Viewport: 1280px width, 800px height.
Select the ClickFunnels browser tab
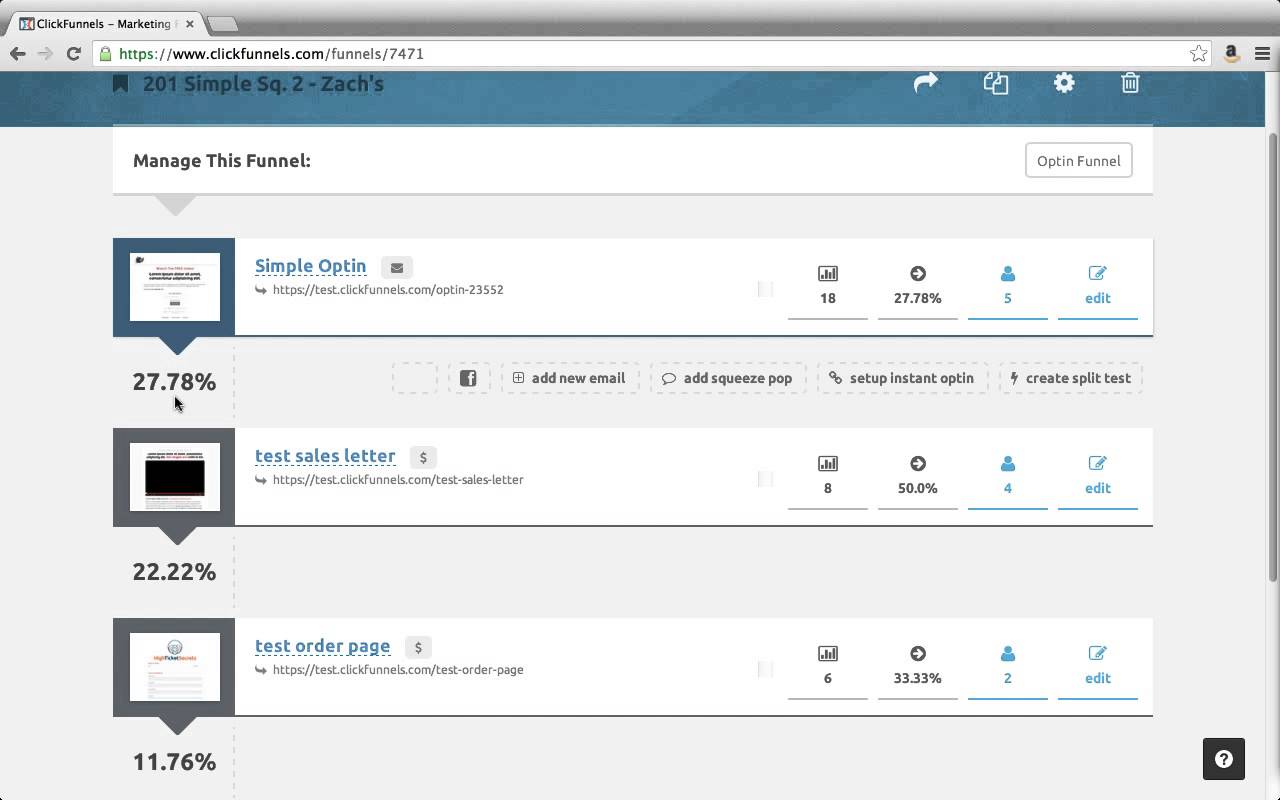[x=105, y=24]
